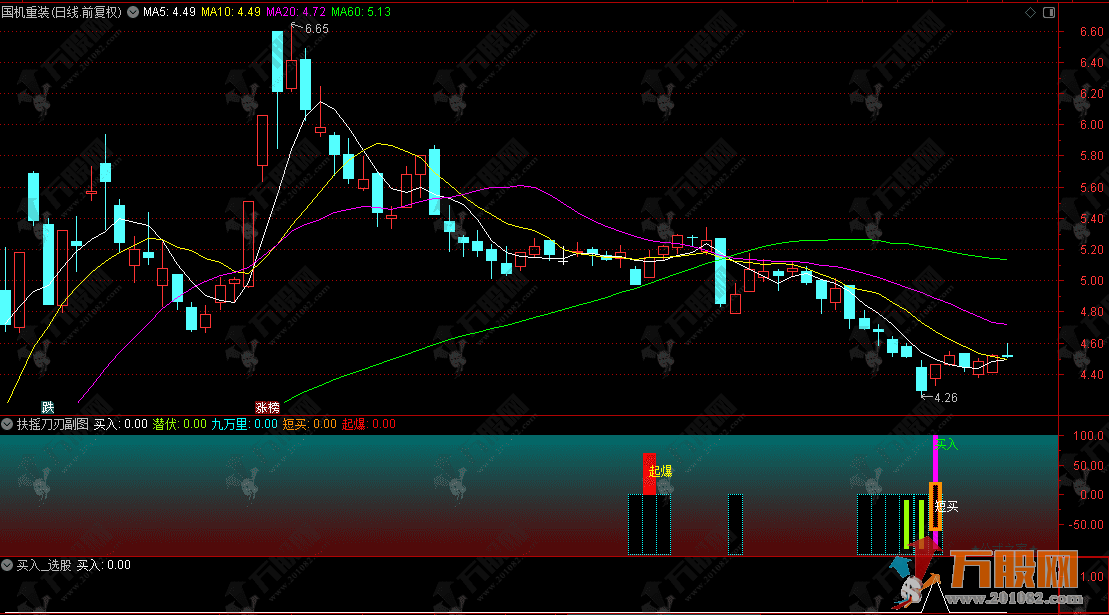1109x615 pixels.
Task: Open the dropdown next to 国机重装 title
Action: point(133,12)
